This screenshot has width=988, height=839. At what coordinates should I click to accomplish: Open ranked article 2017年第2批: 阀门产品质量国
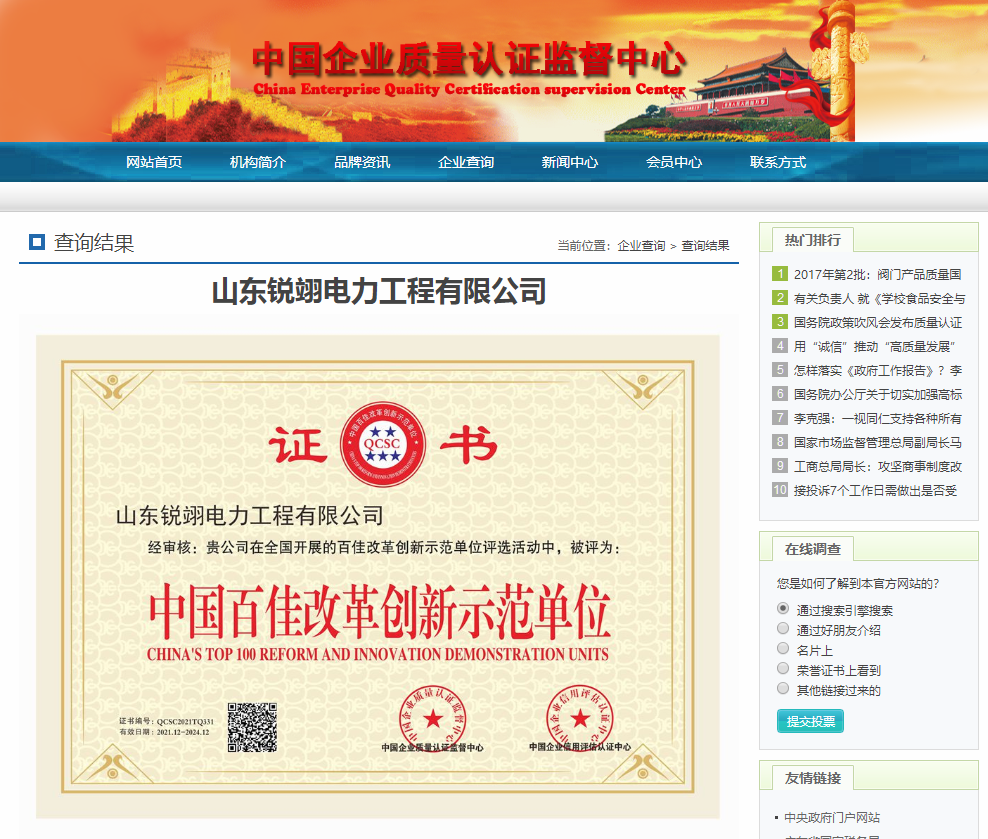click(877, 275)
